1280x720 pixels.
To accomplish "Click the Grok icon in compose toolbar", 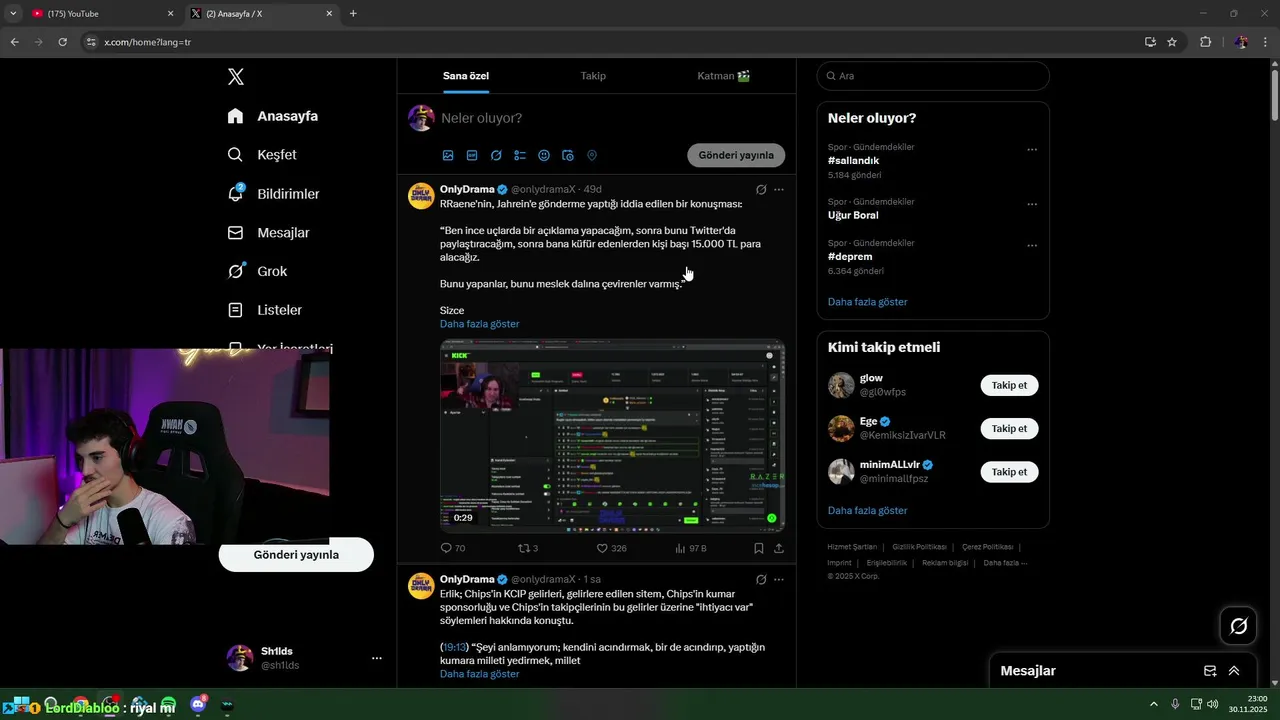I will [x=496, y=155].
